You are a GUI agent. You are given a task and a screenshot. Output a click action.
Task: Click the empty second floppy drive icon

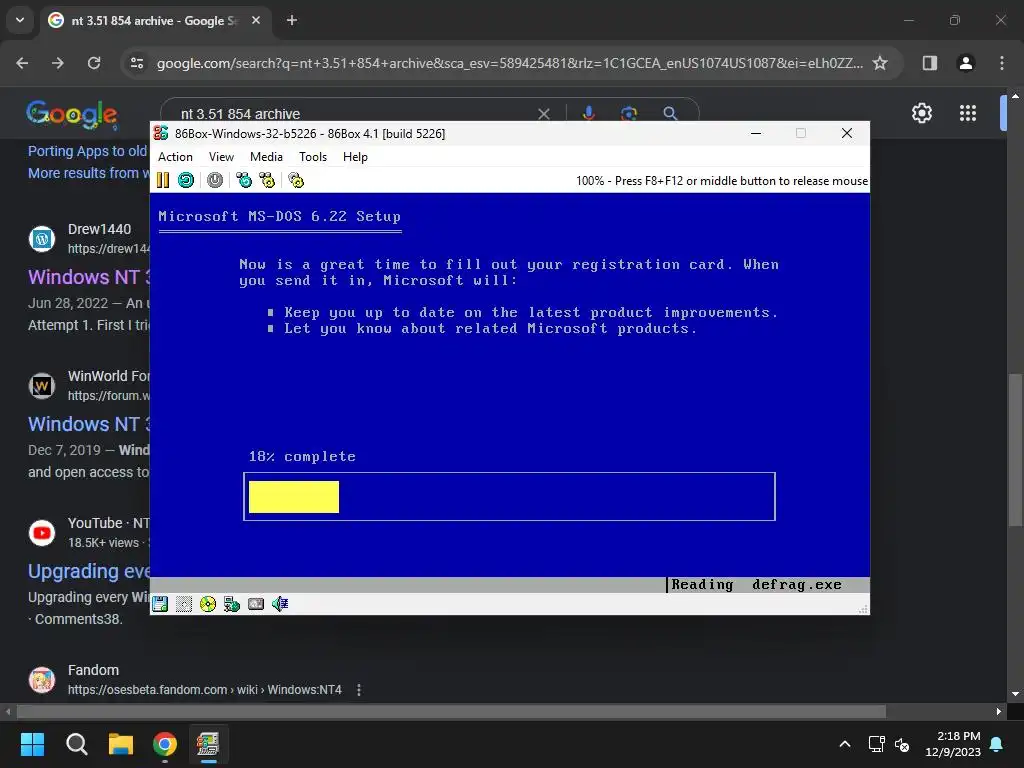(x=184, y=604)
